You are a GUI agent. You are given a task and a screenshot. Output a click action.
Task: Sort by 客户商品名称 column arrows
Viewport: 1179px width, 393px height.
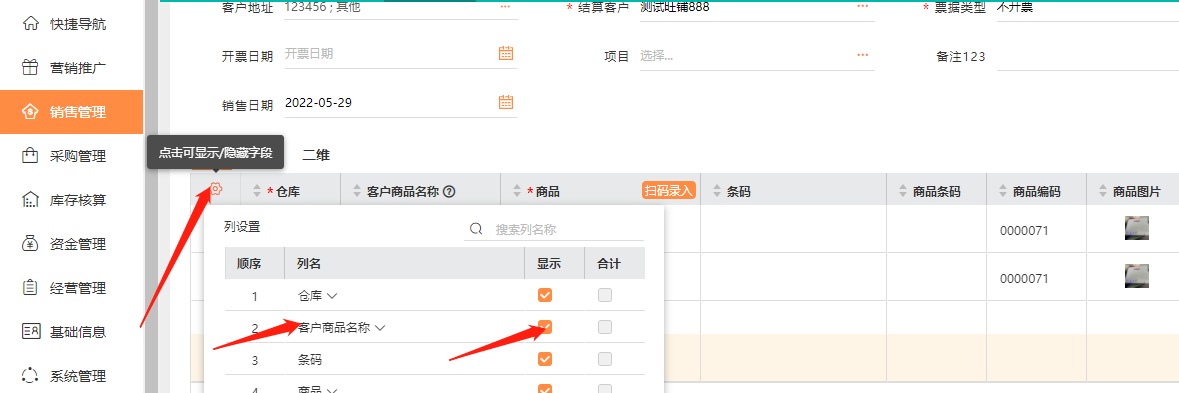356,192
